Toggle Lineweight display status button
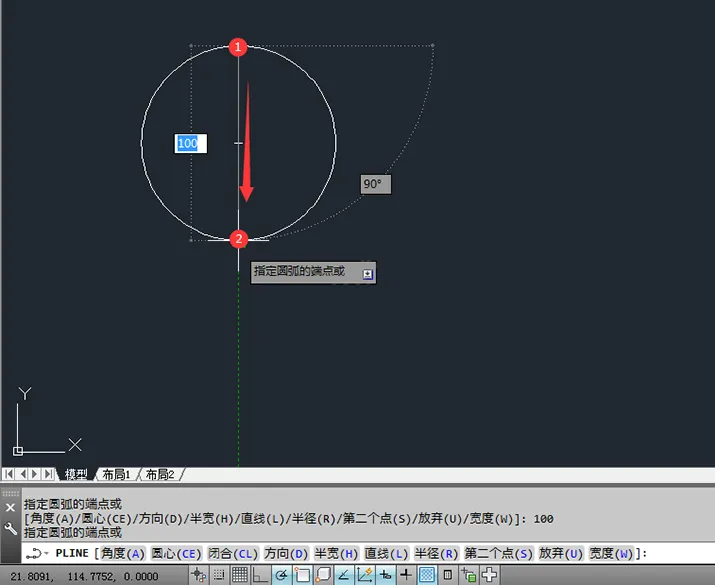The height and width of the screenshot is (585, 715). 406,575
